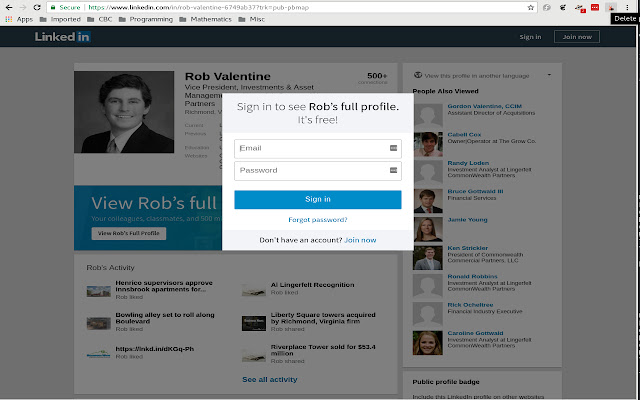The height and width of the screenshot is (400, 640).
Task: Go back using the browser back arrow
Action: pos(9,7)
